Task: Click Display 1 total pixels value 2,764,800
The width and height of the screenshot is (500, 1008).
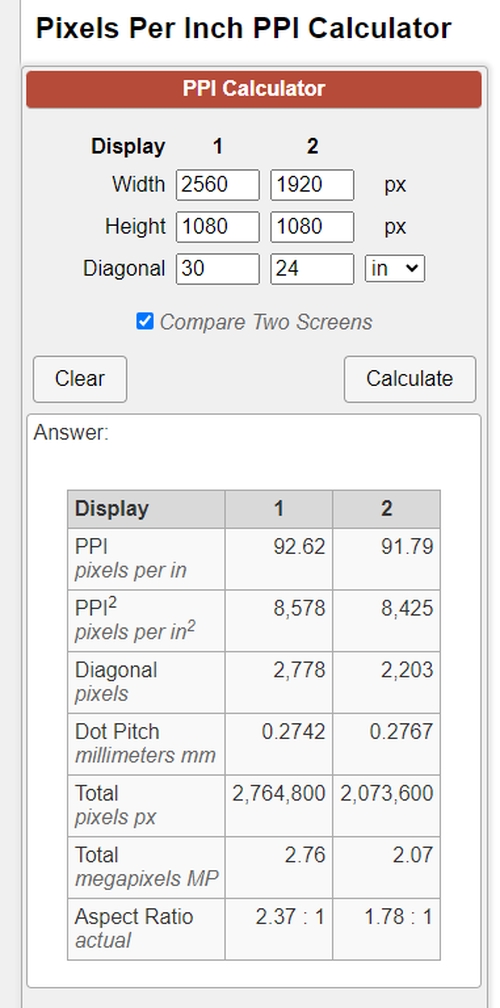Action: coord(279,794)
